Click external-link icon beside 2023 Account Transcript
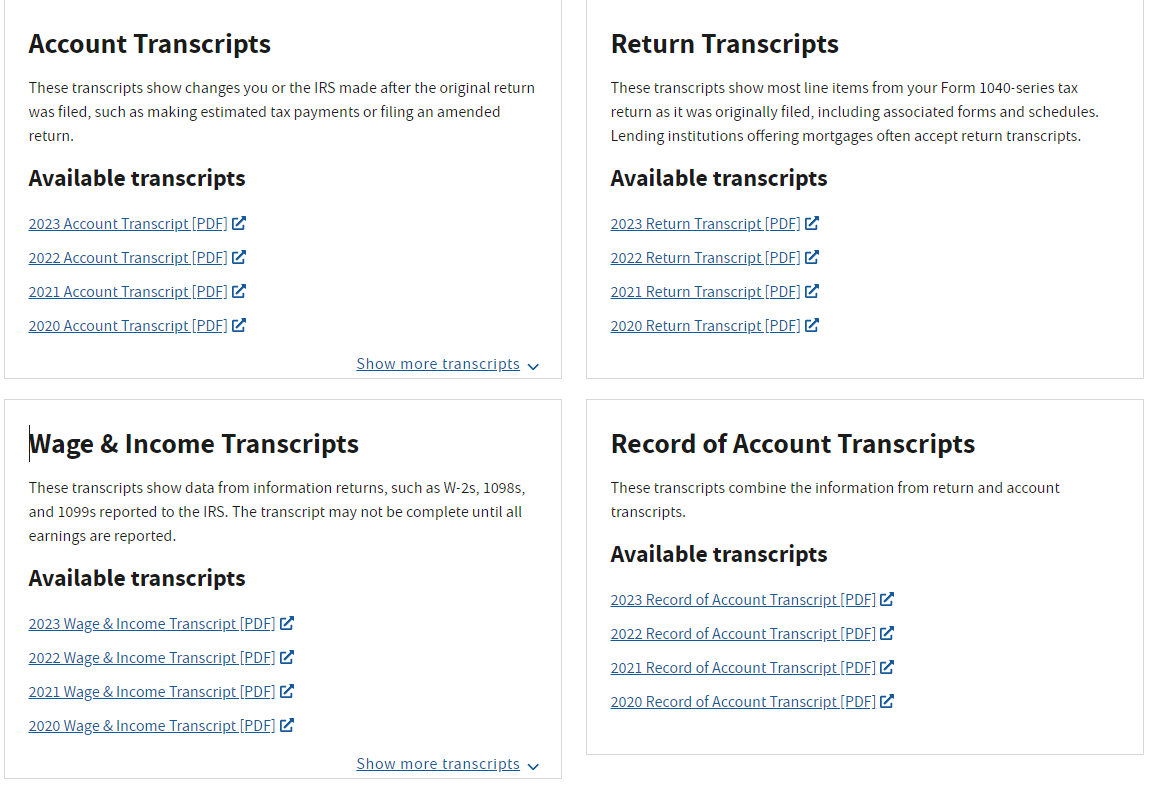Viewport: 1152px width, 785px height. point(239,223)
